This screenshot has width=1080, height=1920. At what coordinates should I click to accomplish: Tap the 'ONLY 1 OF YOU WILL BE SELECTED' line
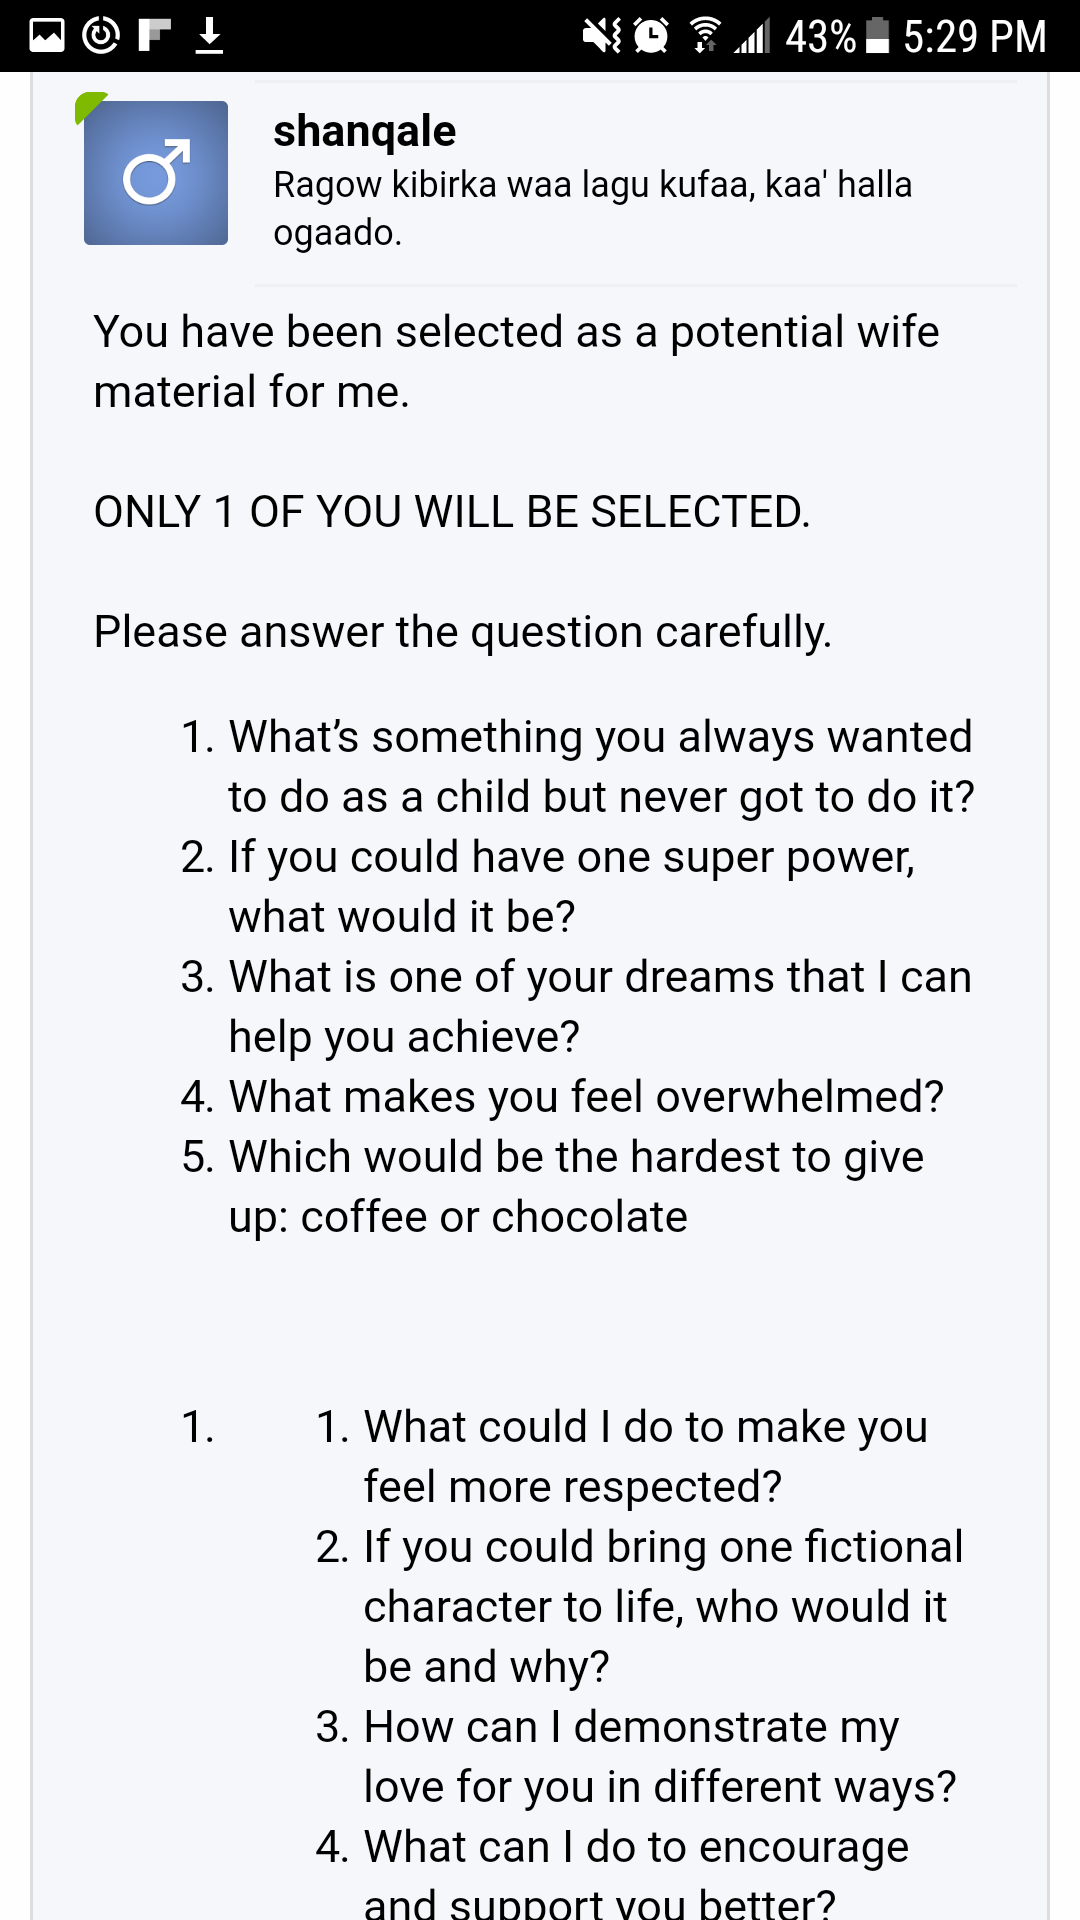point(452,512)
